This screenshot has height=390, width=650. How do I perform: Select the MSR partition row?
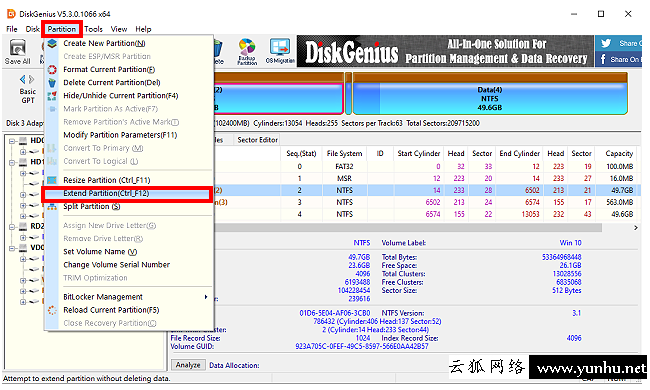click(x=427, y=179)
